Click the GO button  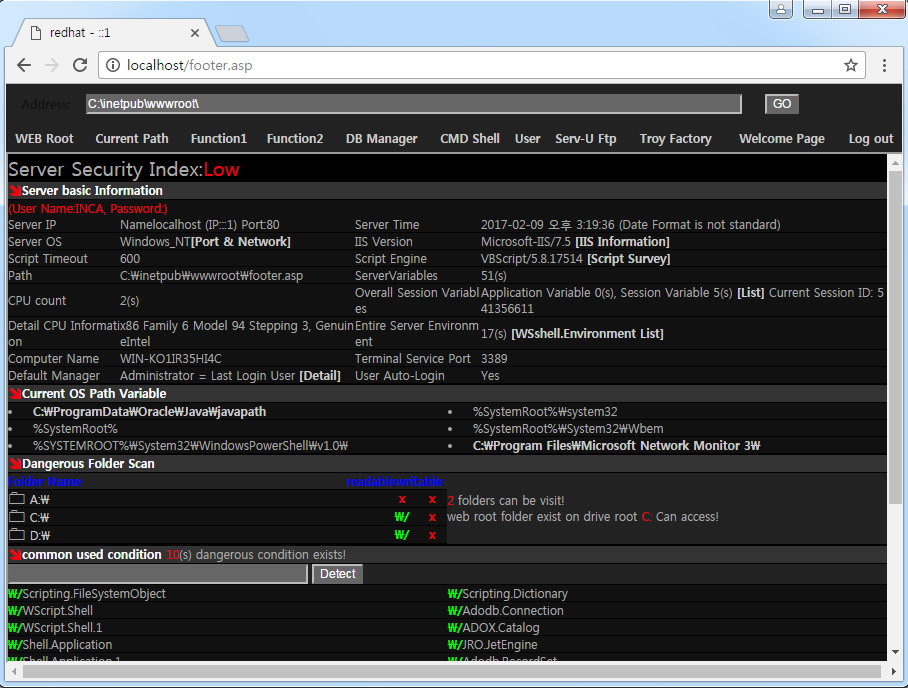click(x=782, y=104)
